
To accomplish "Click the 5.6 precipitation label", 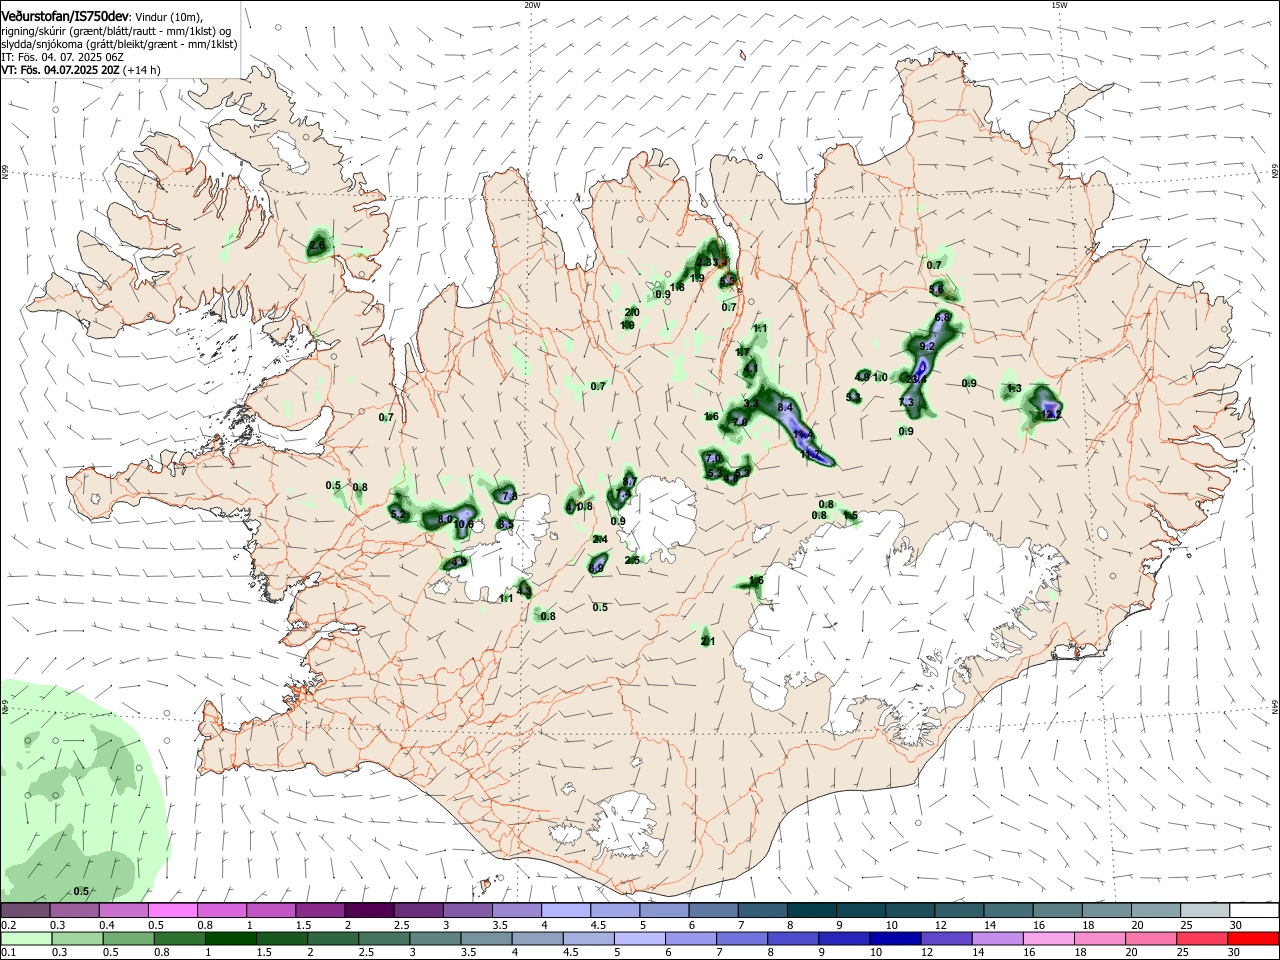I will (936, 289).
